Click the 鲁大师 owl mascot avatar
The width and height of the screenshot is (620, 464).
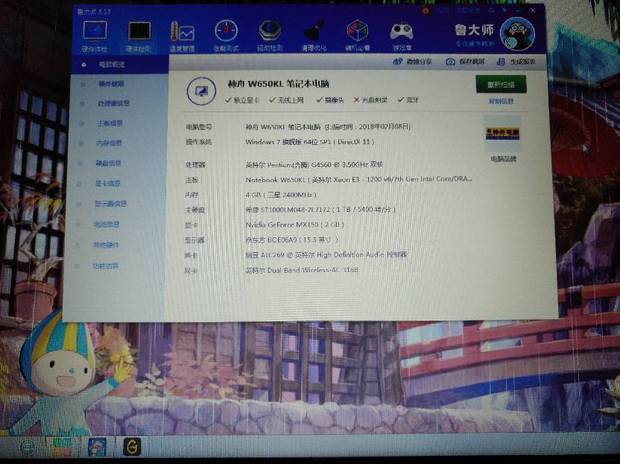point(517,34)
